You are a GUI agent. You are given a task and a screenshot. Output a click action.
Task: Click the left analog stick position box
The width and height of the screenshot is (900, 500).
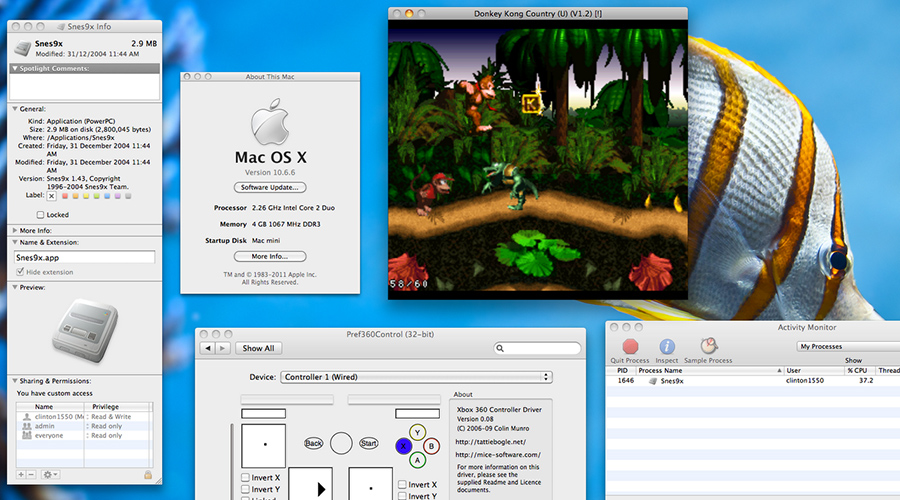(263, 445)
